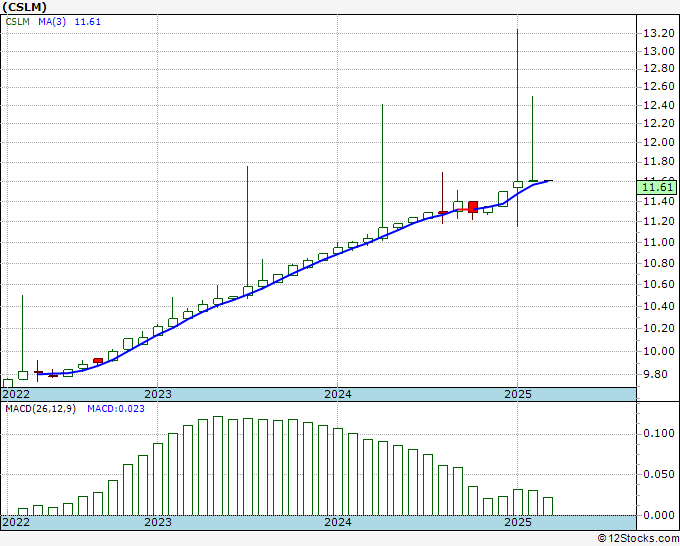This screenshot has height=546, width=680.
Task: Click the MACD(26,12,9) indicator label
Action: [x=40, y=409]
